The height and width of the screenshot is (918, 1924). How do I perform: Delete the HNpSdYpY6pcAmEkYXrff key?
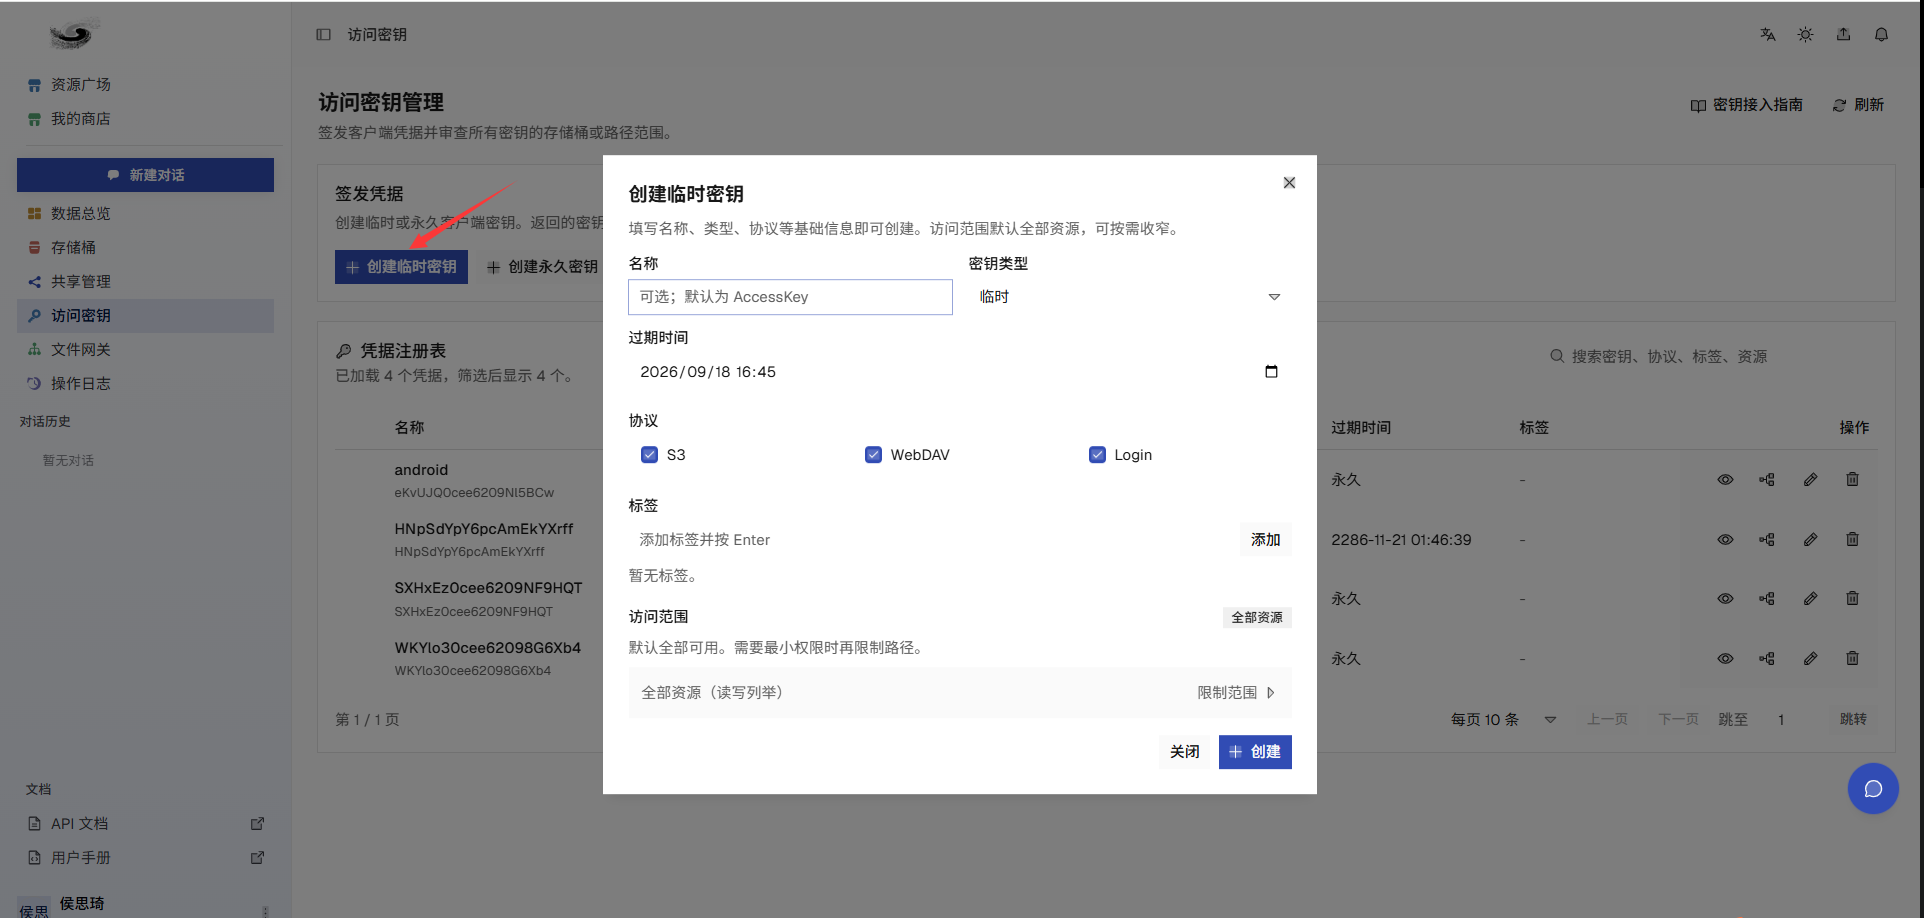point(1852,539)
